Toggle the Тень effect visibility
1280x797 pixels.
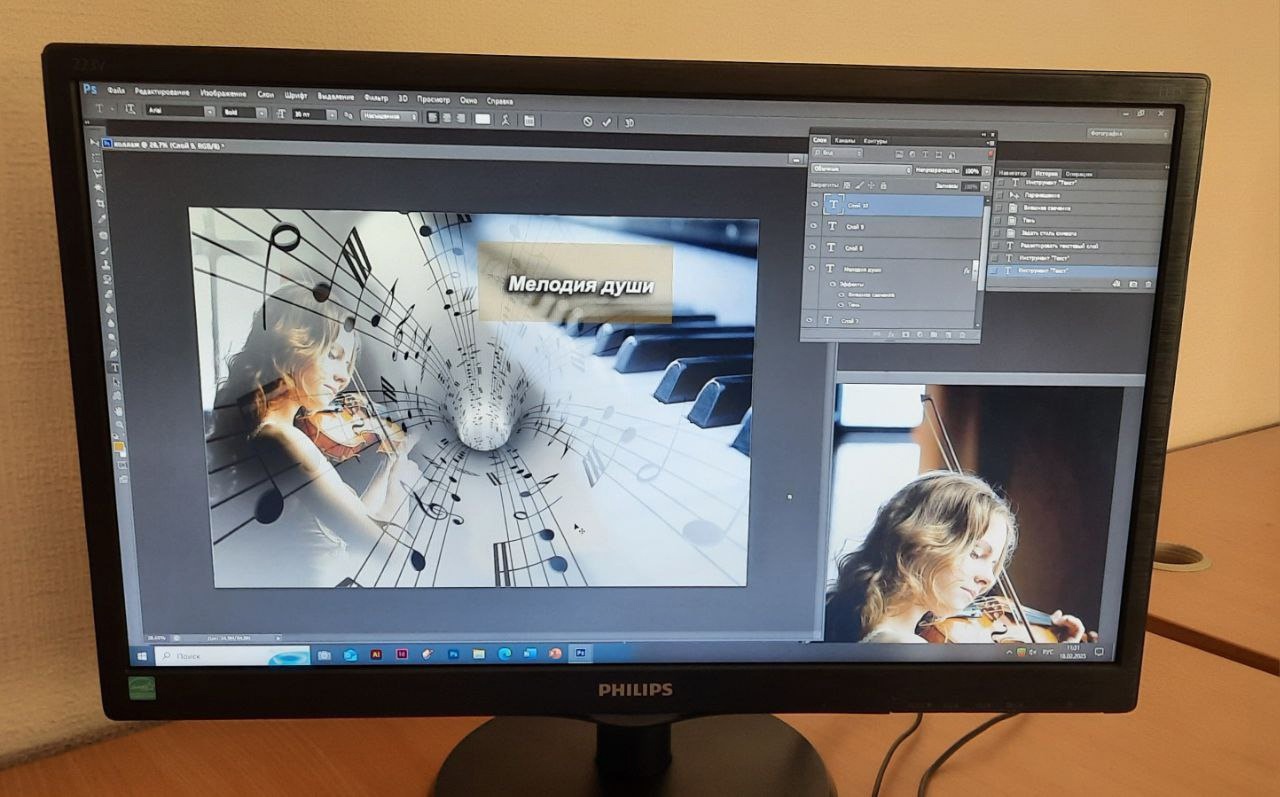[x=841, y=305]
